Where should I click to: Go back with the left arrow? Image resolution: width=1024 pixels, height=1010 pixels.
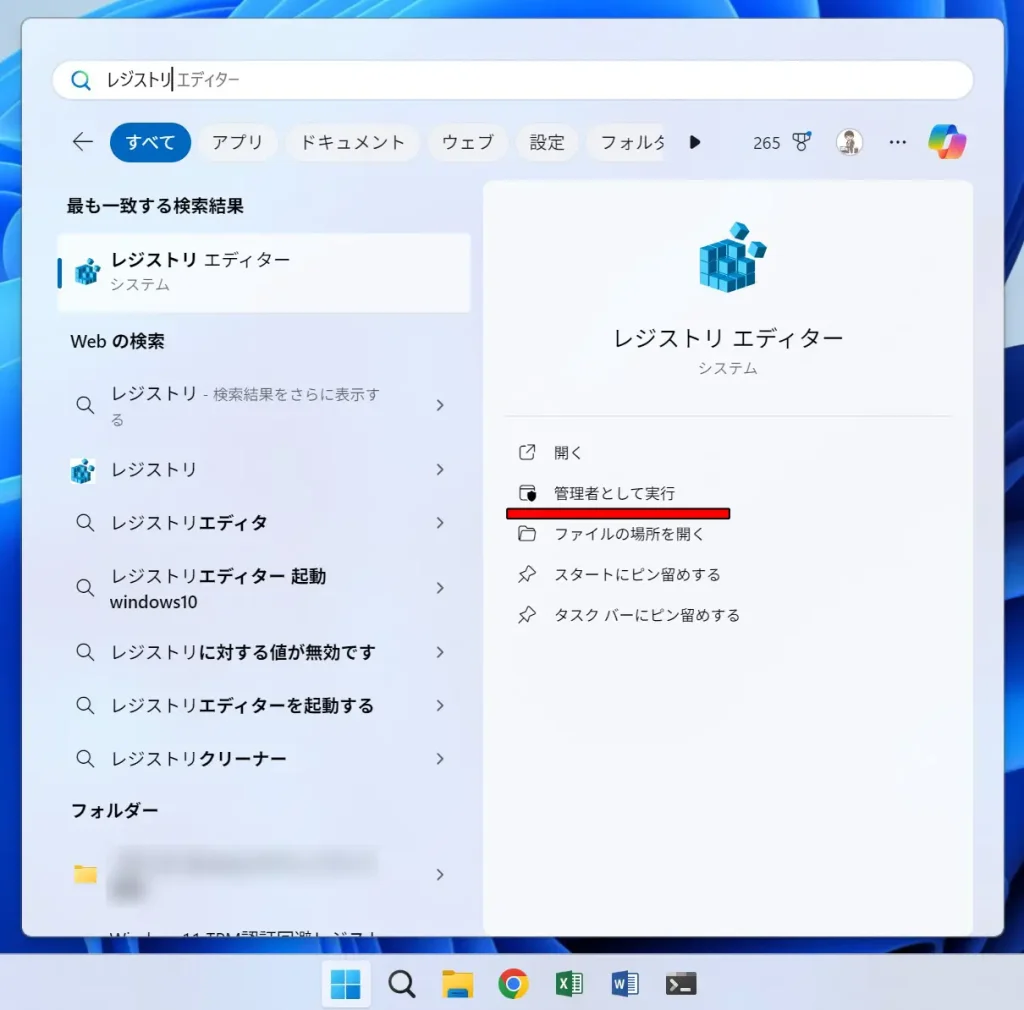pyautogui.click(x=83, y=142)
